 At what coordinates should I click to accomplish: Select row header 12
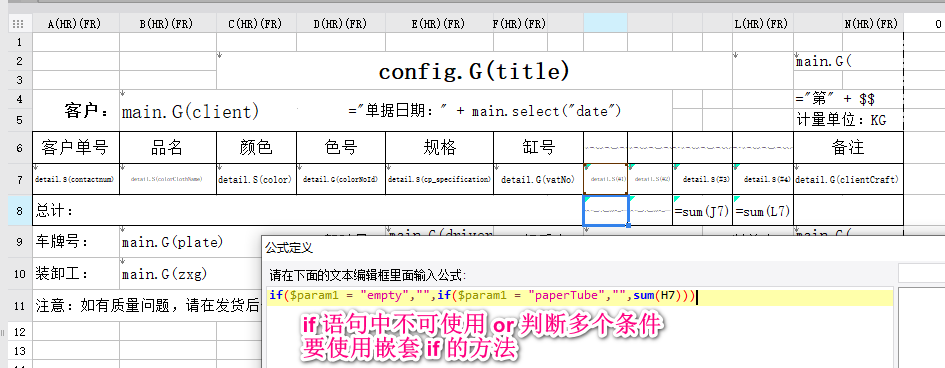coord(20,331)
